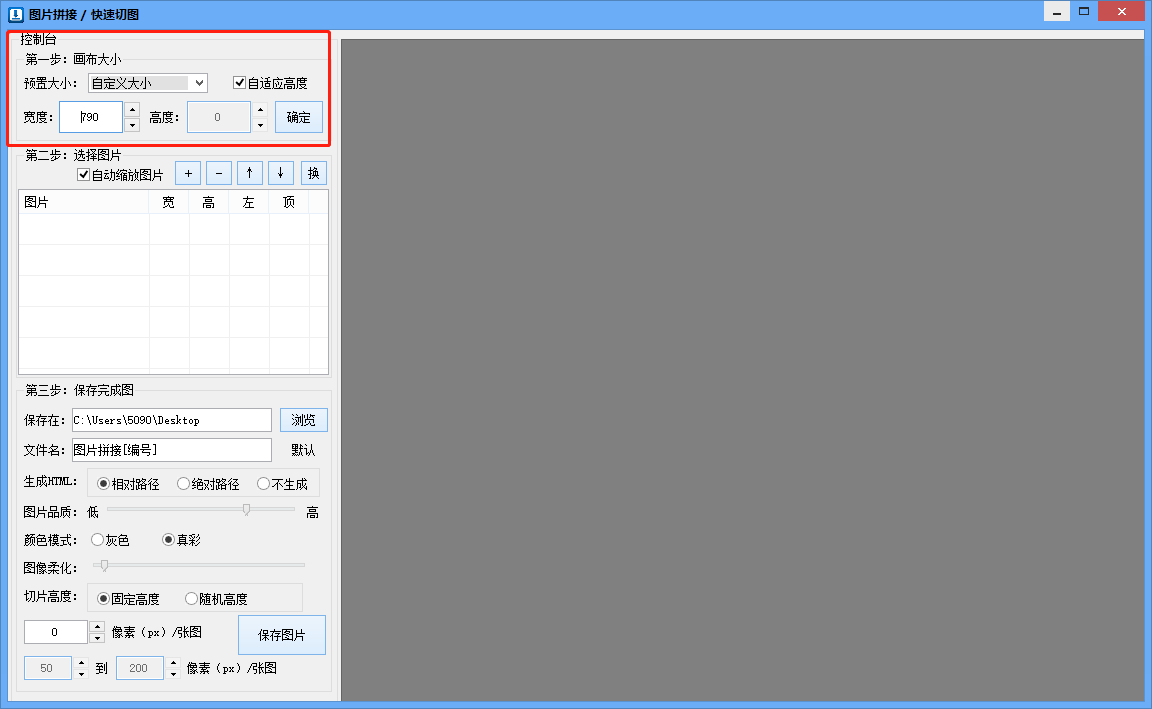Click the 确定 confirm button
The image size is (1152, 709).
298,117
